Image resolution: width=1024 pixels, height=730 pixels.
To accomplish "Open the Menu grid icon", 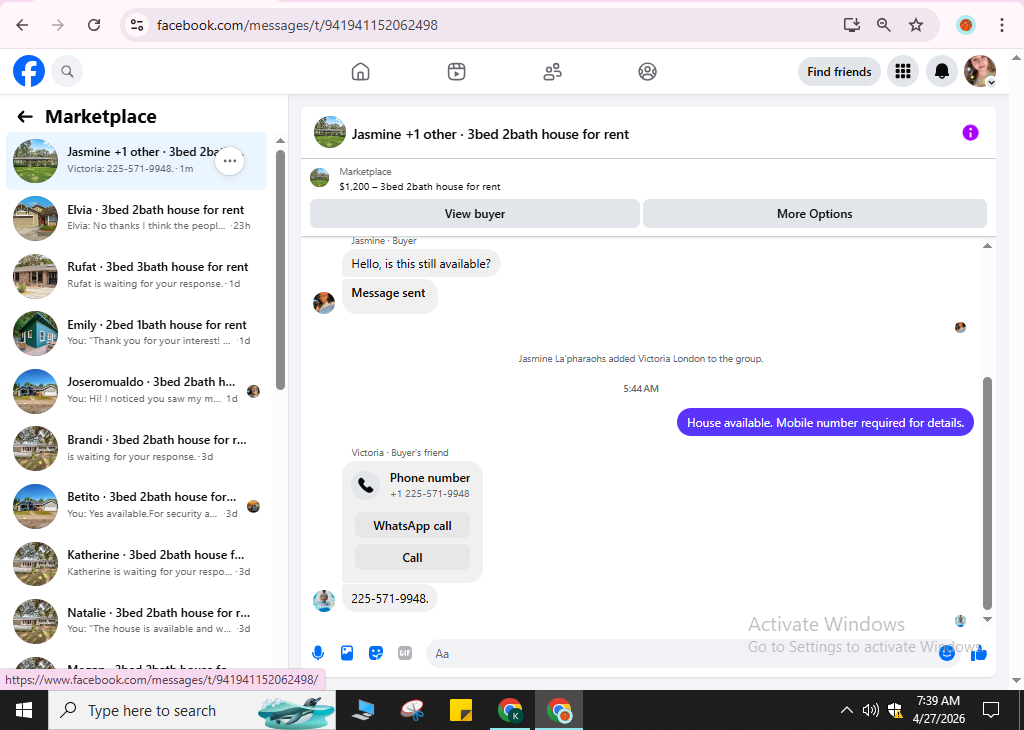I will [x=903, y=71].
